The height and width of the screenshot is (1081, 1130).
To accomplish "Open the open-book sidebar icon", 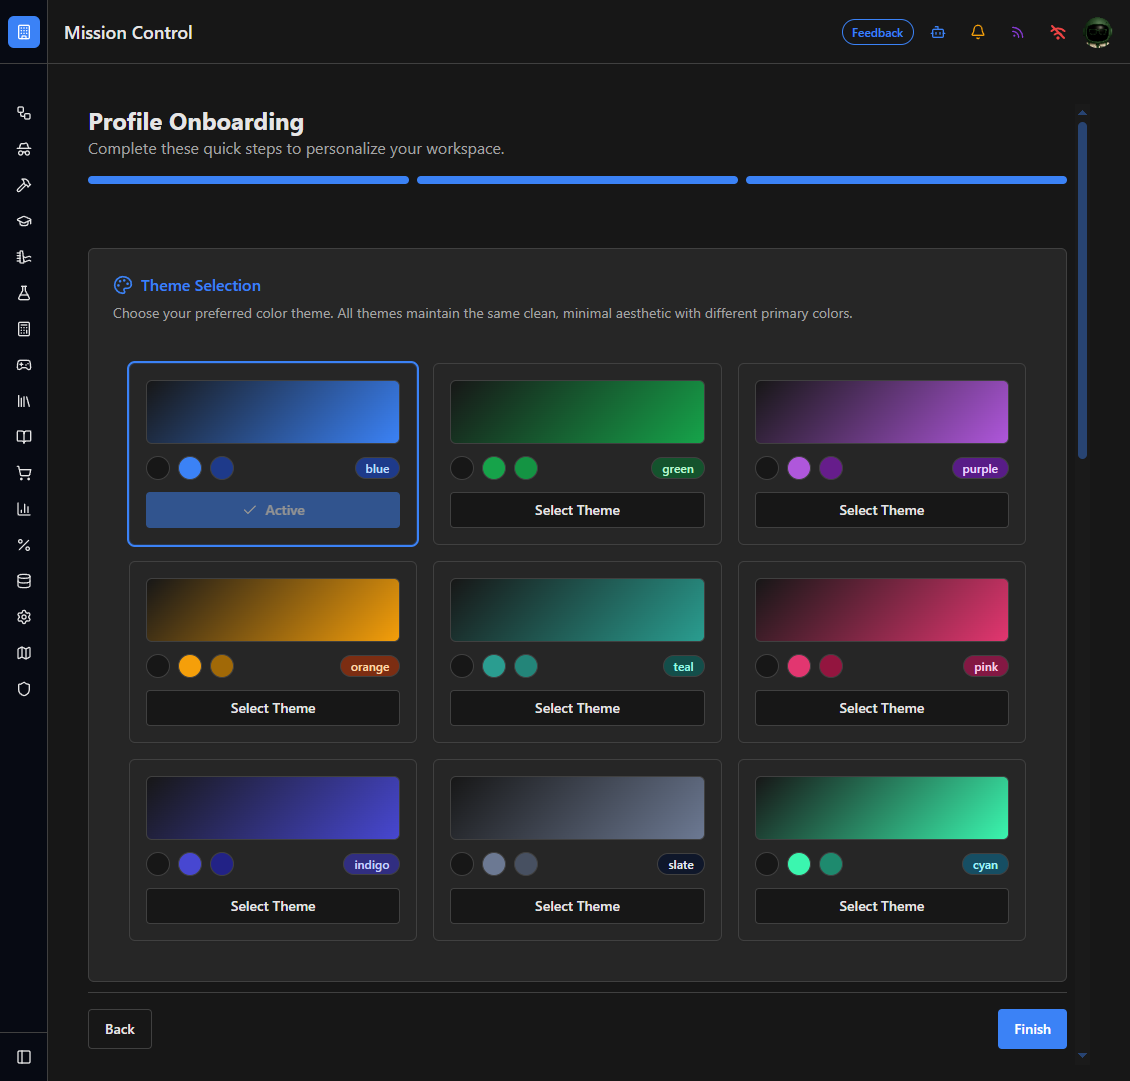I will point(24,437).
